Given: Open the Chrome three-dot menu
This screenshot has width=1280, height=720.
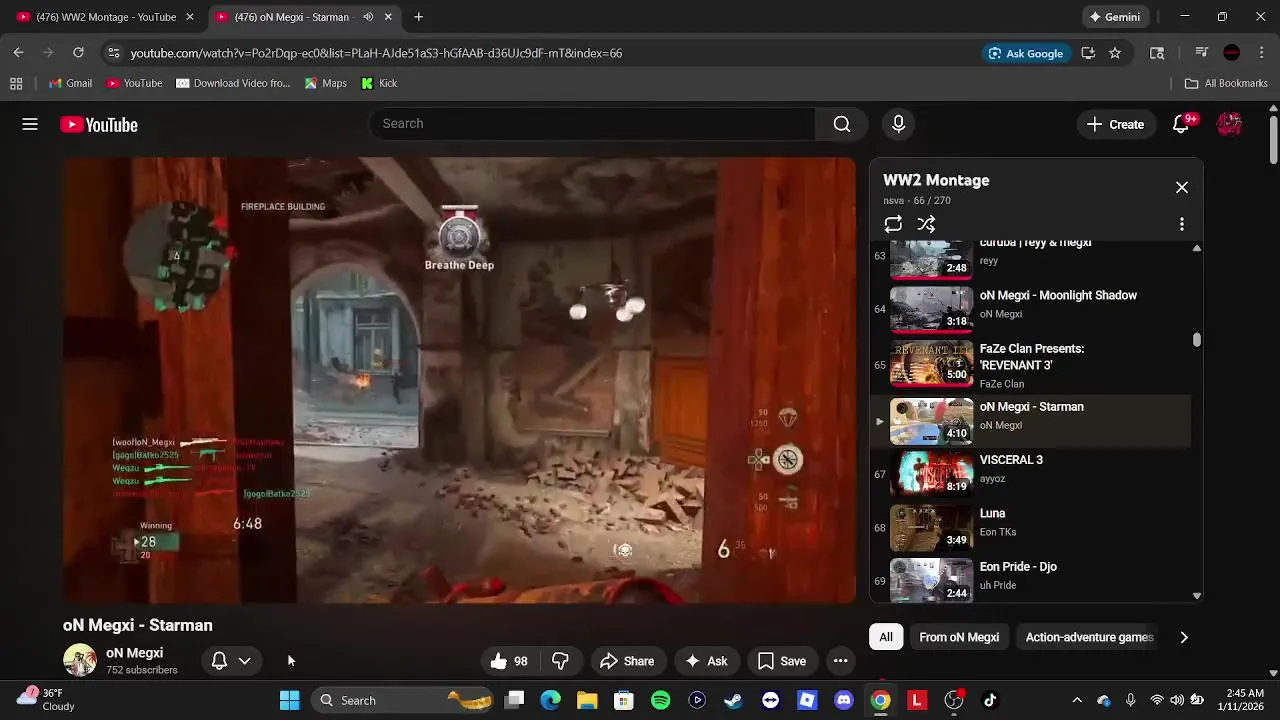Looking at the screenshot, I should coord(1262,53).
